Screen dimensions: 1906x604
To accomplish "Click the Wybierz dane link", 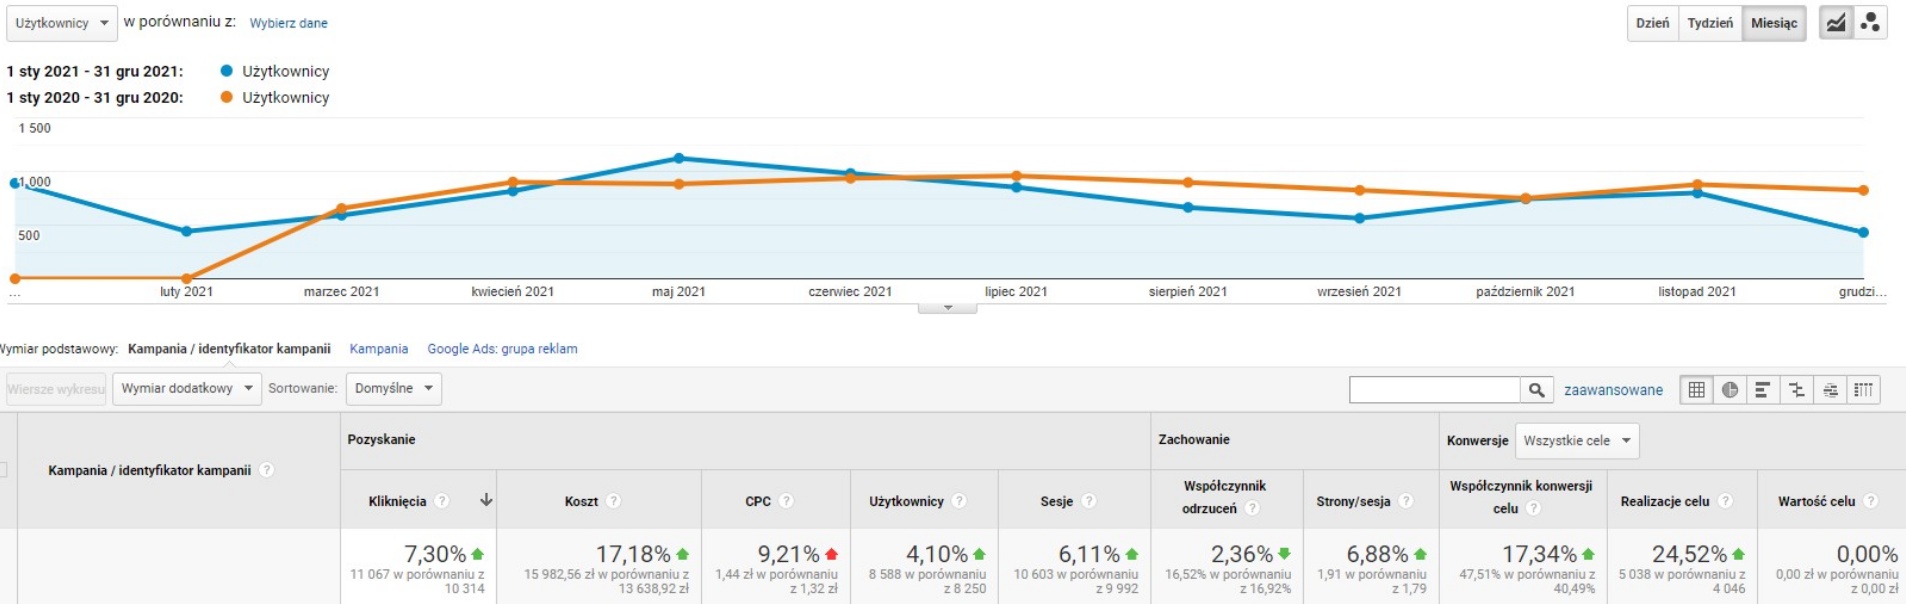I will [288, 23].
